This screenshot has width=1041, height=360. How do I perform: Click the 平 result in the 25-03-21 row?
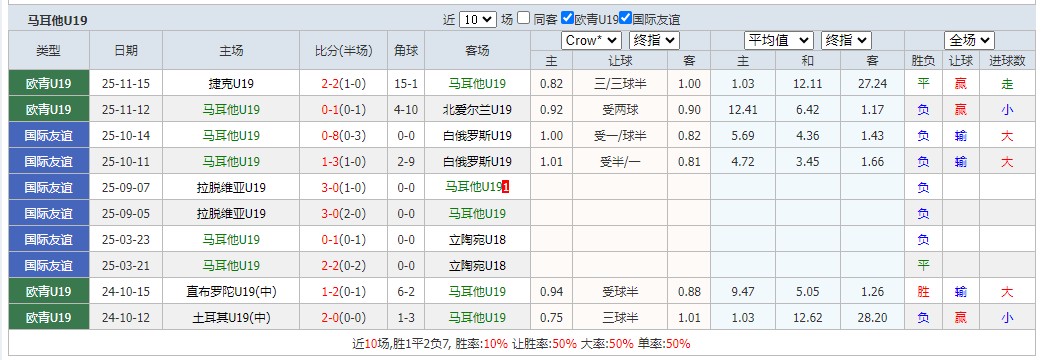click(x=923, y=266)
